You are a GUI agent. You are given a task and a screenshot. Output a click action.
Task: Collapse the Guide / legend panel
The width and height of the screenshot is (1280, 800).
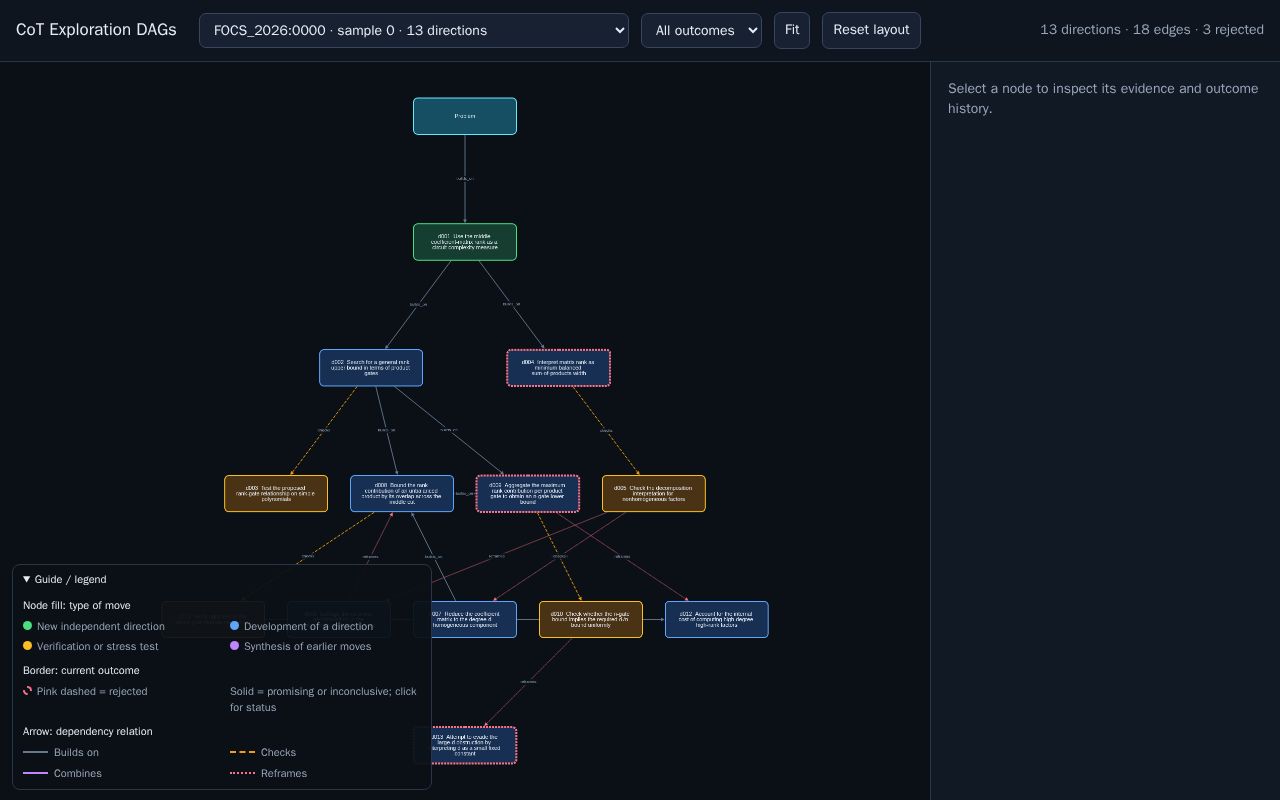click(x=65, y=579)
